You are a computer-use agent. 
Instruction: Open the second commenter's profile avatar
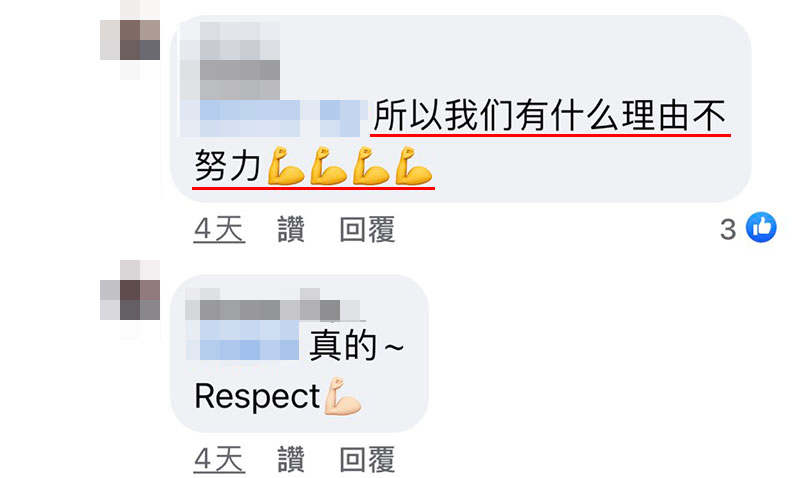[x=130, y=299]
